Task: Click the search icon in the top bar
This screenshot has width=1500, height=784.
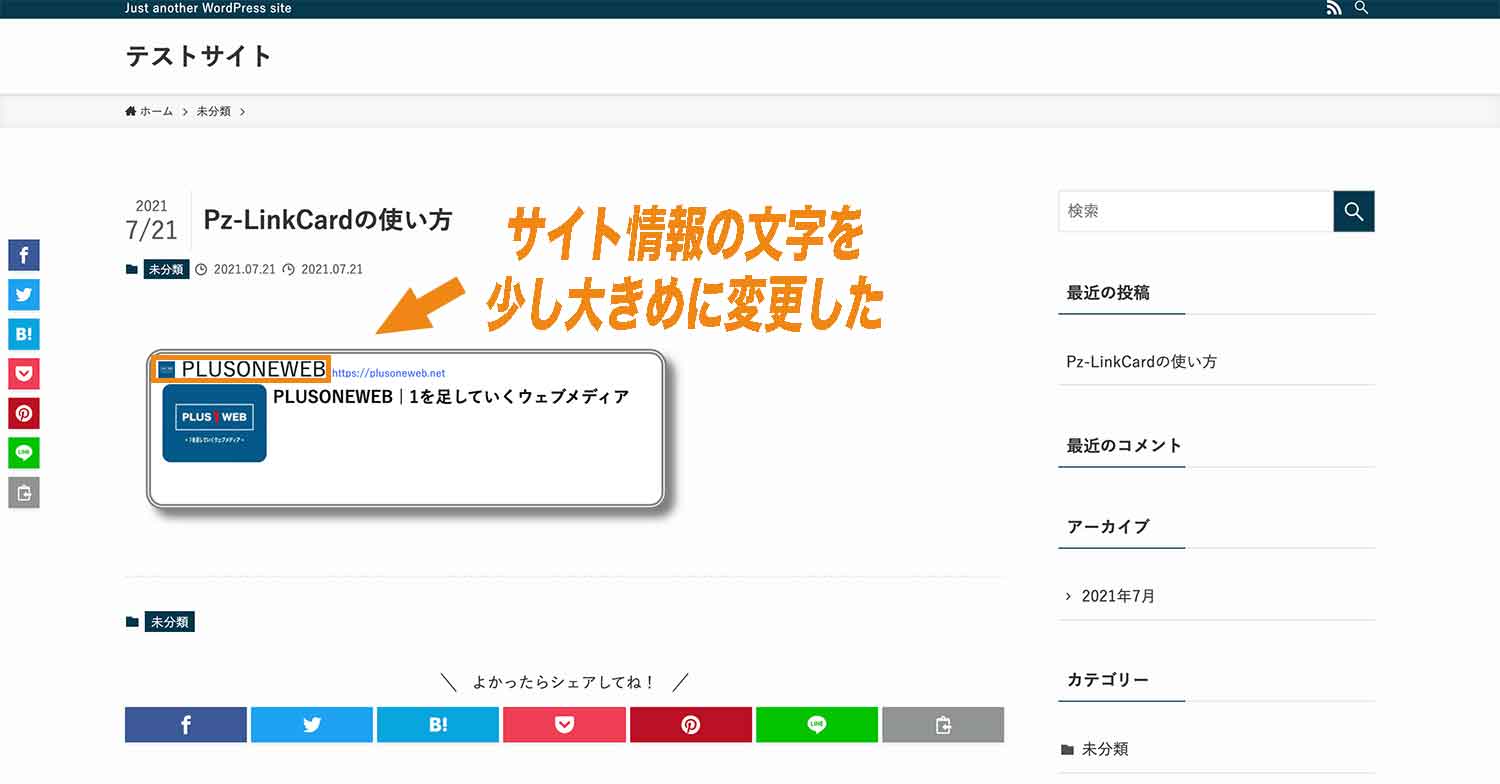Action: pos(1361,8)
